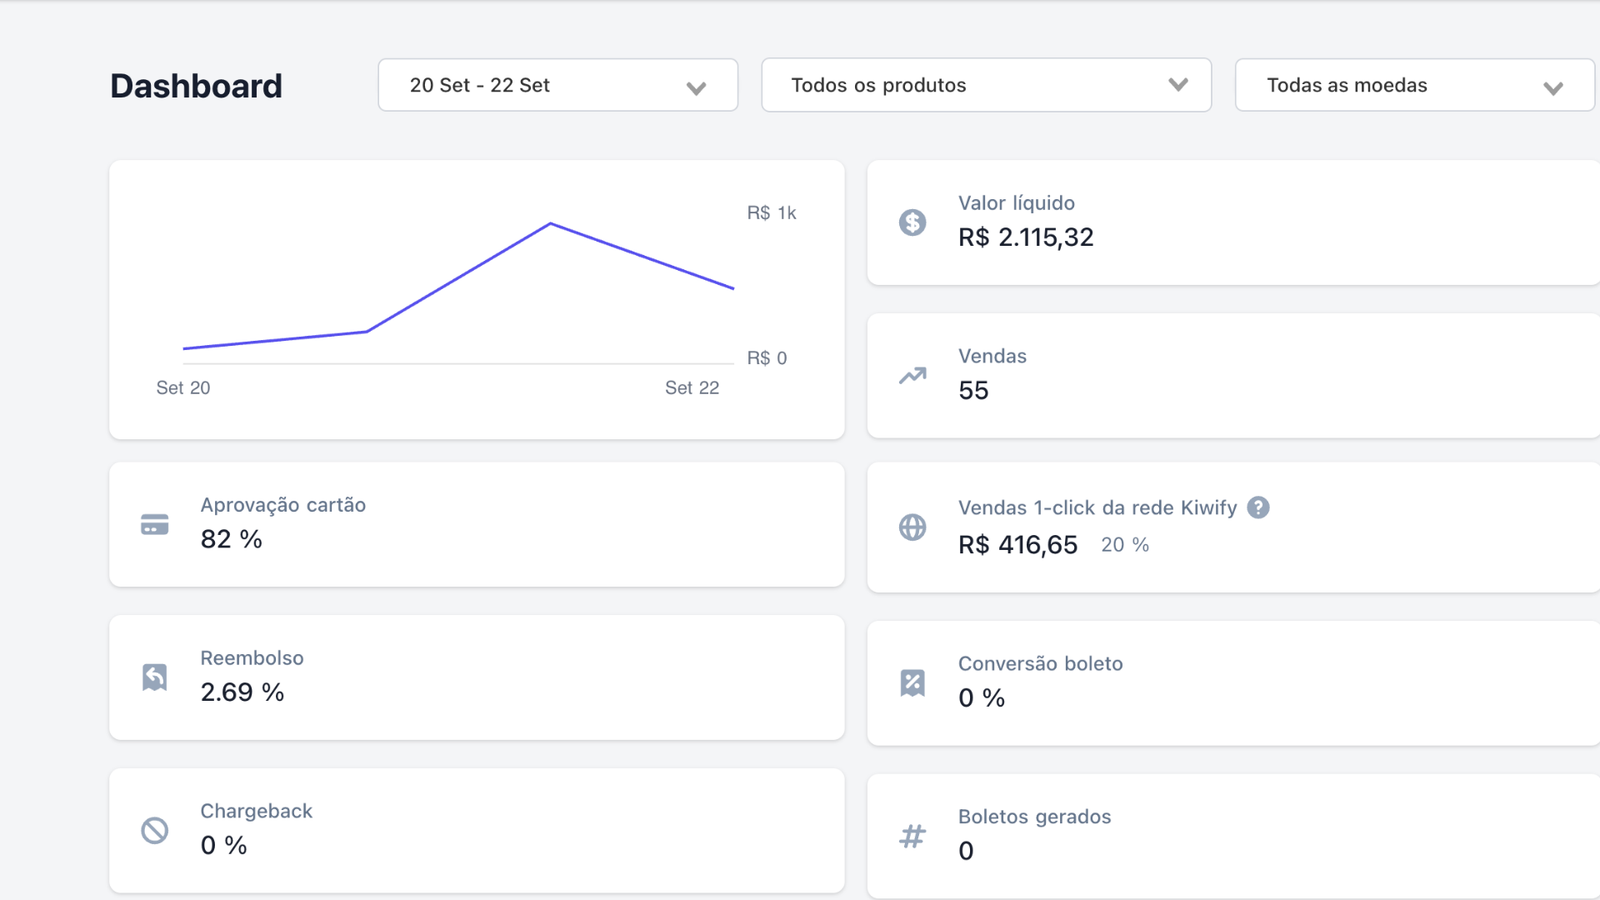Screen dimensions: 1600x900
Task: Click the credit card icon for Aprovação cartão
Action: [x=155, y=525]
